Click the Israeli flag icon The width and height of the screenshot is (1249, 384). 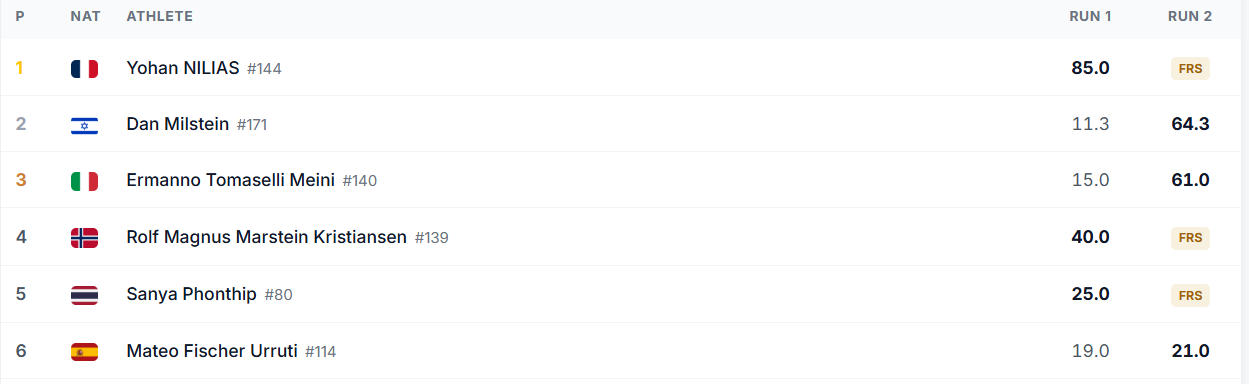pos(84,125)
